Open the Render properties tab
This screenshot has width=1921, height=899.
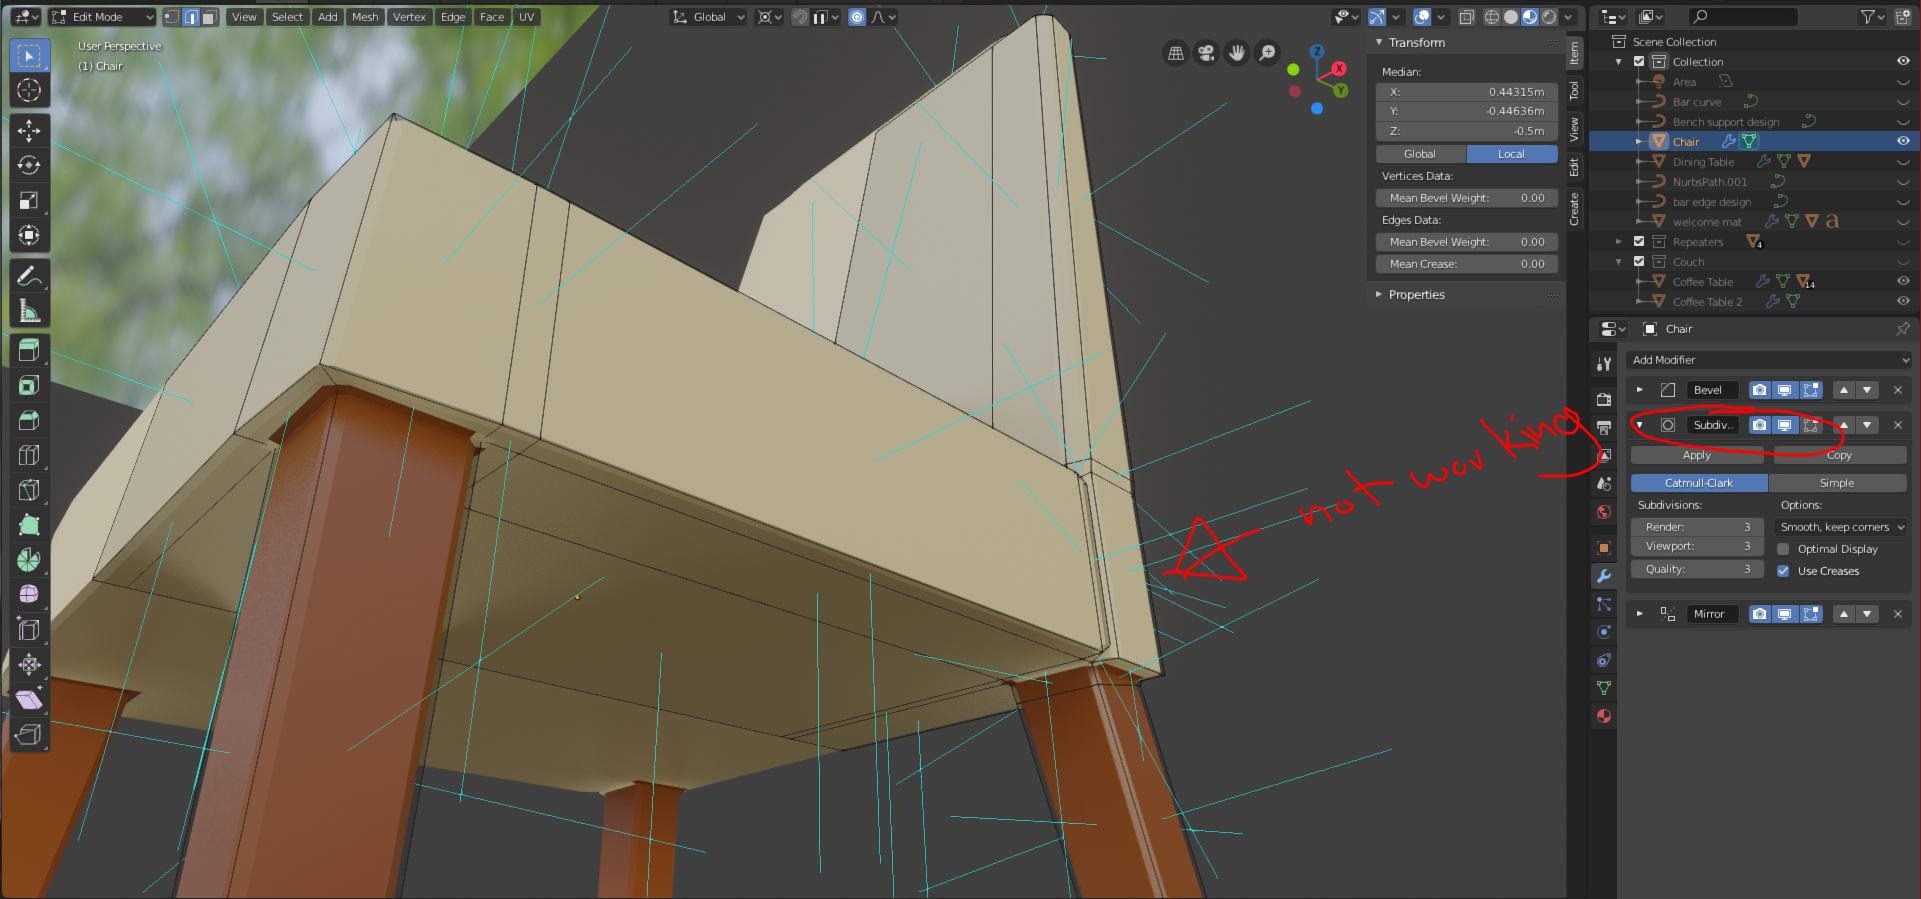[x=1604, y=399]
